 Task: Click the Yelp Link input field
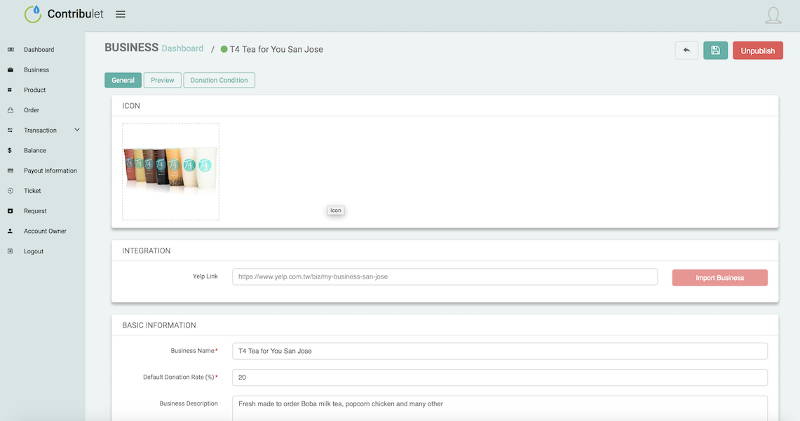click(445, 277)
